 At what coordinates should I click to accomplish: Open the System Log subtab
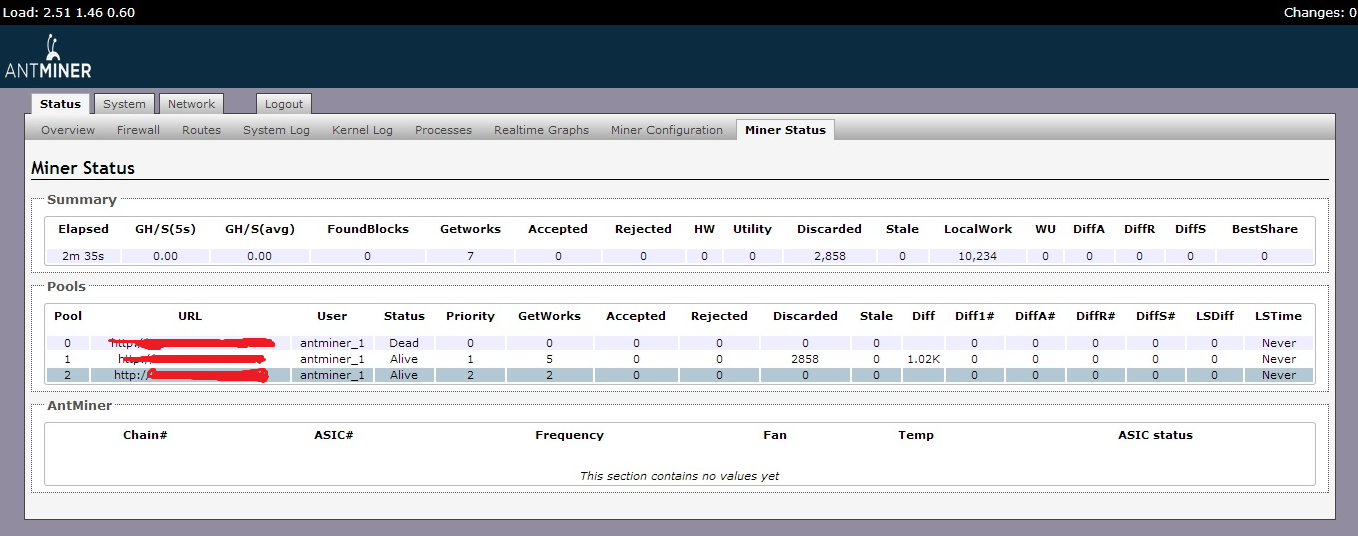pyautogui.click(x=276, y=130)
